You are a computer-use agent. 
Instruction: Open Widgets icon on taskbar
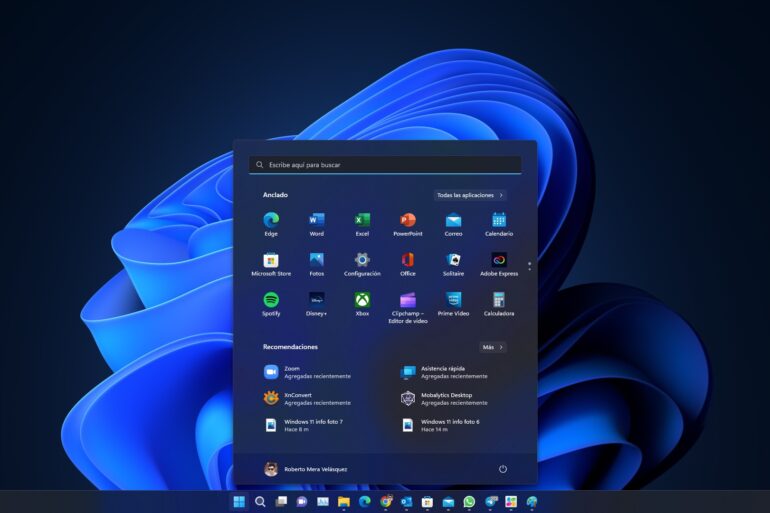pyautogui.click(x=323, y=502)
